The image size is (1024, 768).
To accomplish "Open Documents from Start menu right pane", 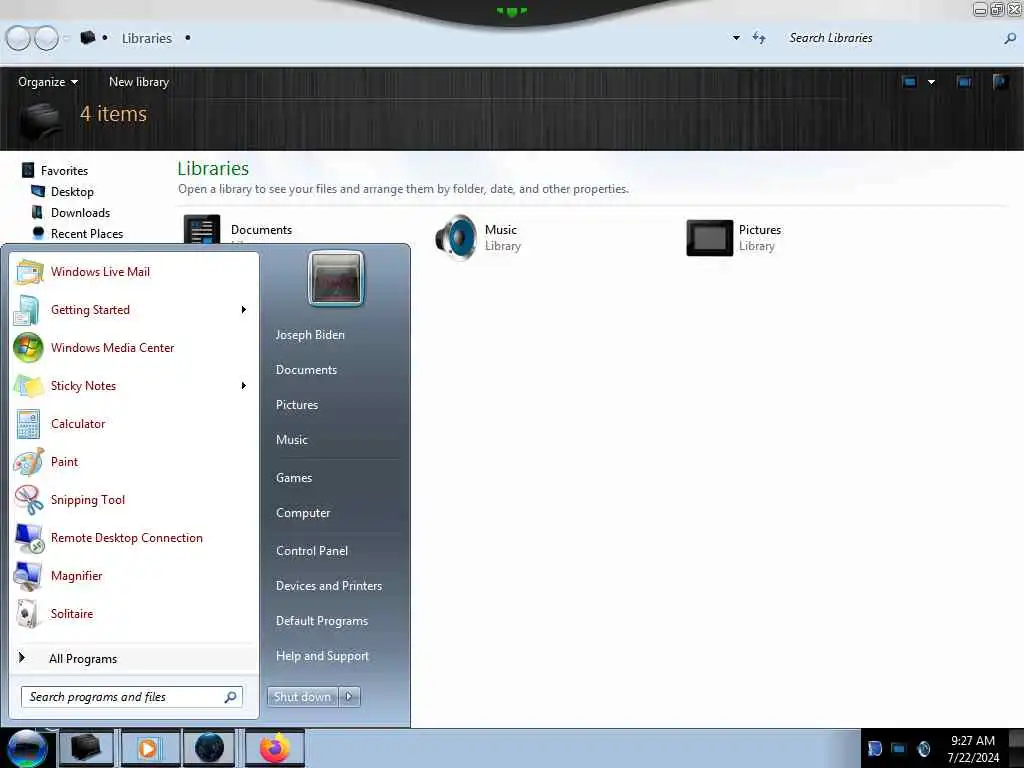I will [x=306, y=370].
